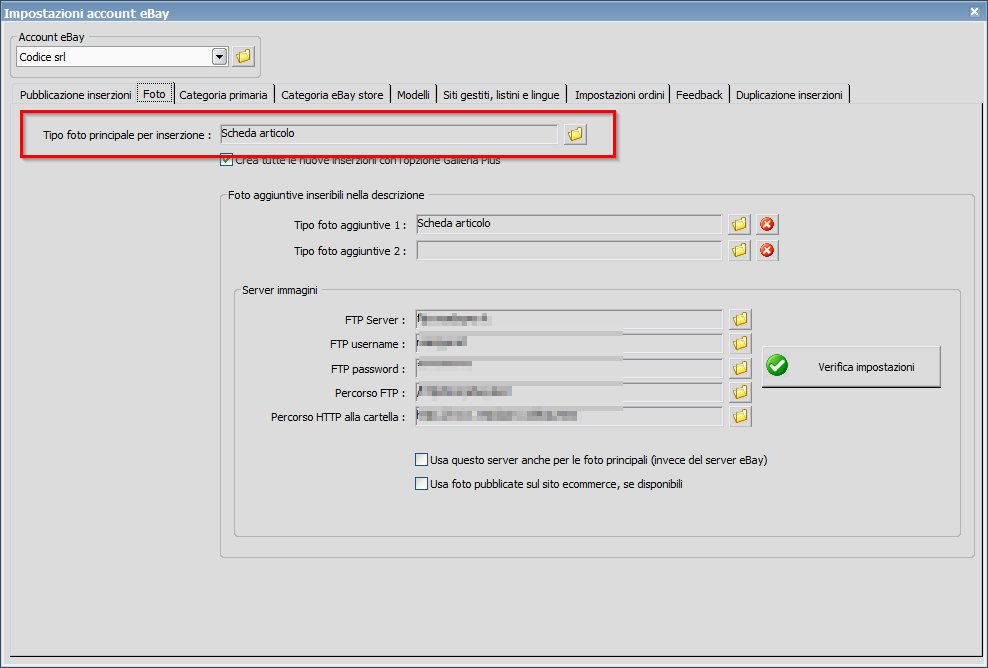Select the Foto tab

(x=154, y=95)
